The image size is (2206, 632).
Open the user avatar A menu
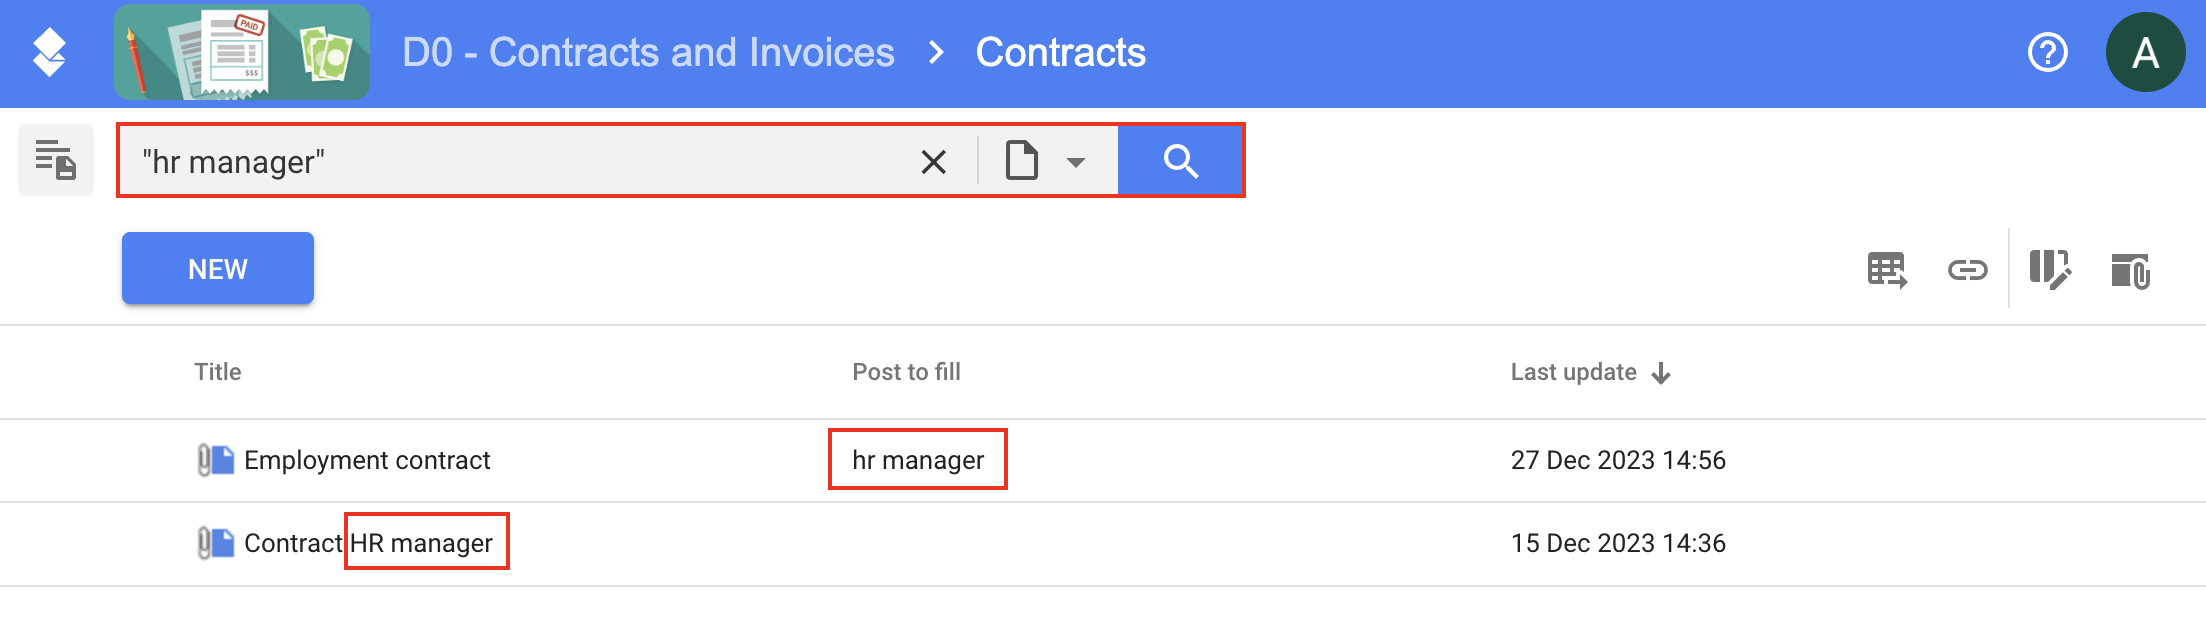2145,52
